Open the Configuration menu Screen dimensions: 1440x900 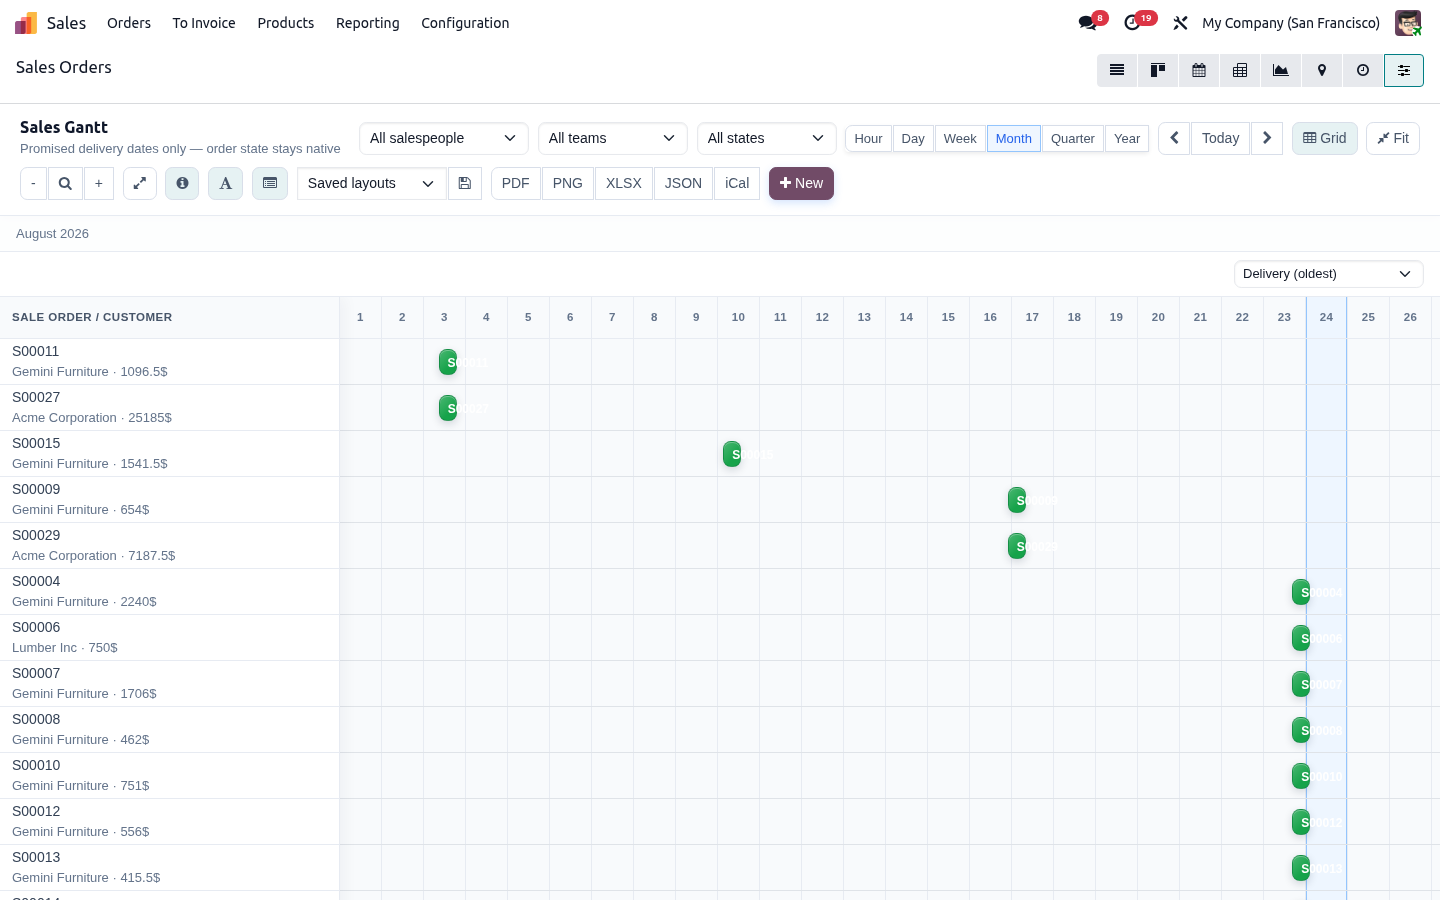(x=465, y=23)
